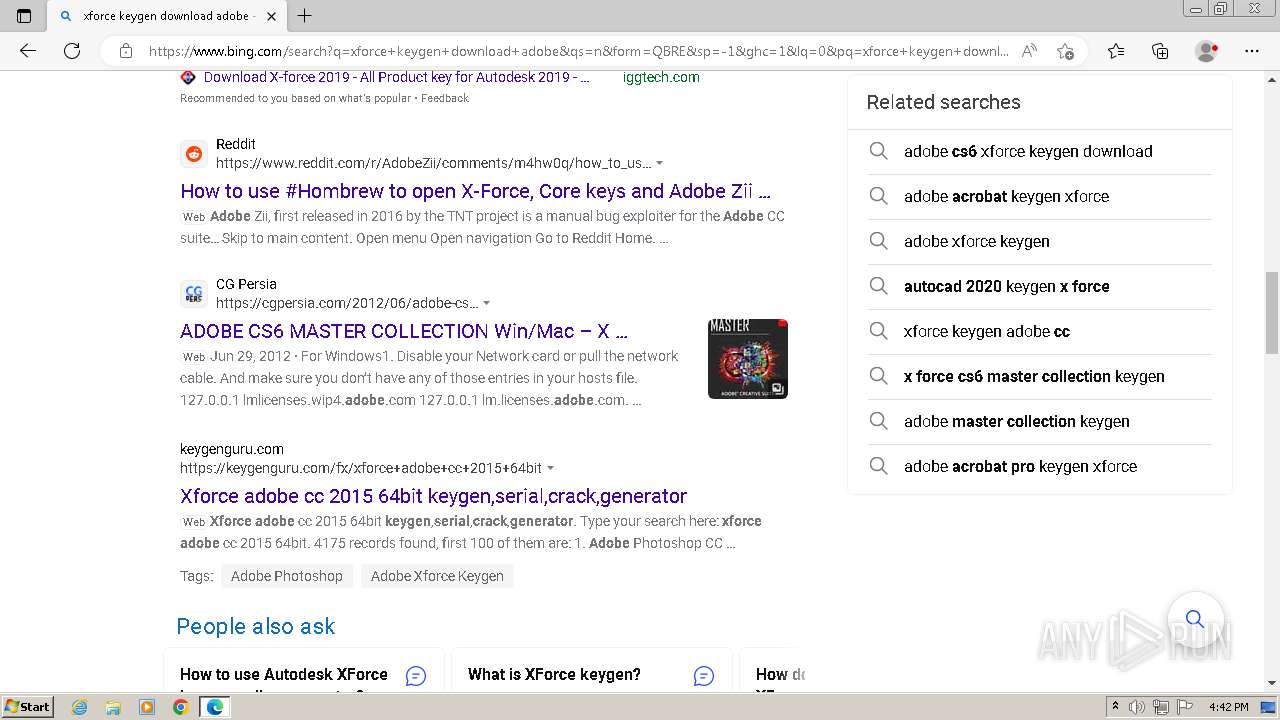Viewport: 1280px width, 720px height.
Task: Select the Adobe Photoshop tag
Action: [x=287, y=576]
